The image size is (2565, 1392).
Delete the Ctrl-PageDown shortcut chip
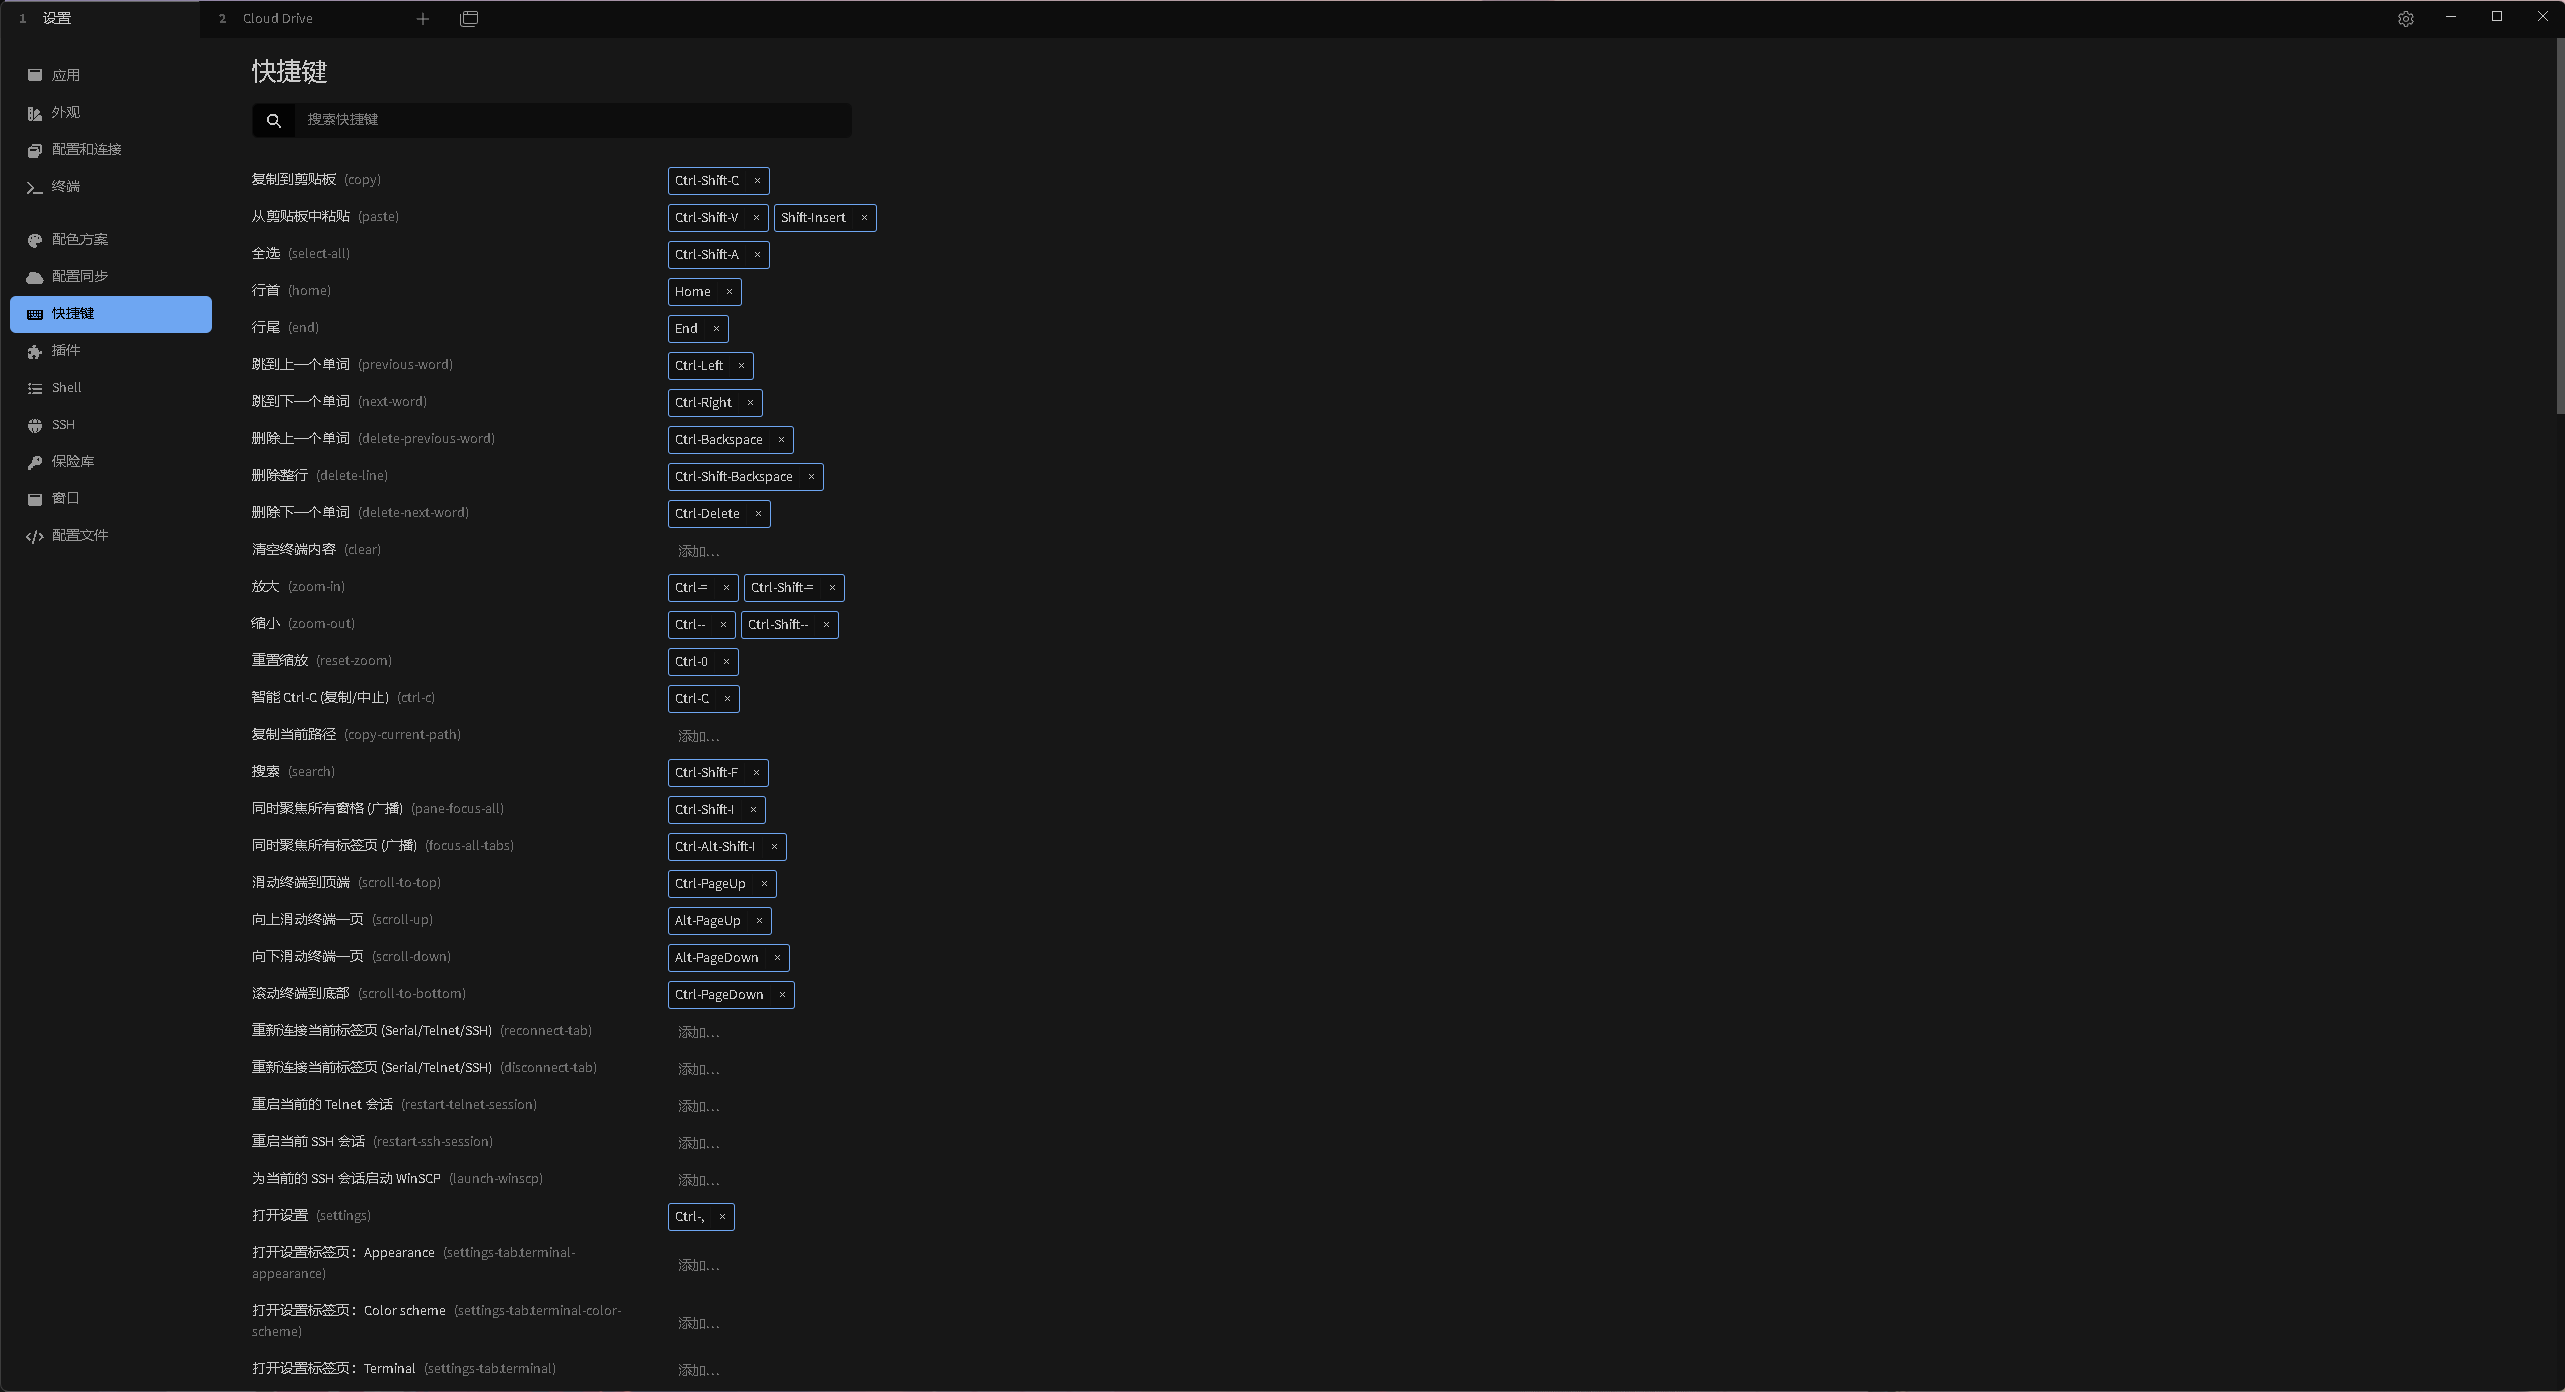(782, 995)
